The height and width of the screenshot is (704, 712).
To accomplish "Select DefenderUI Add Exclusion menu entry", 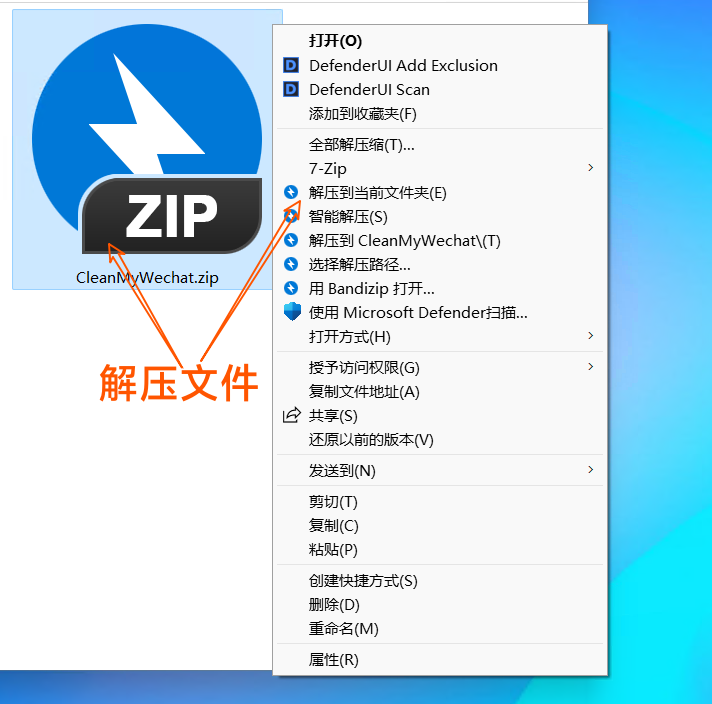I will click(x=440, y=65).
